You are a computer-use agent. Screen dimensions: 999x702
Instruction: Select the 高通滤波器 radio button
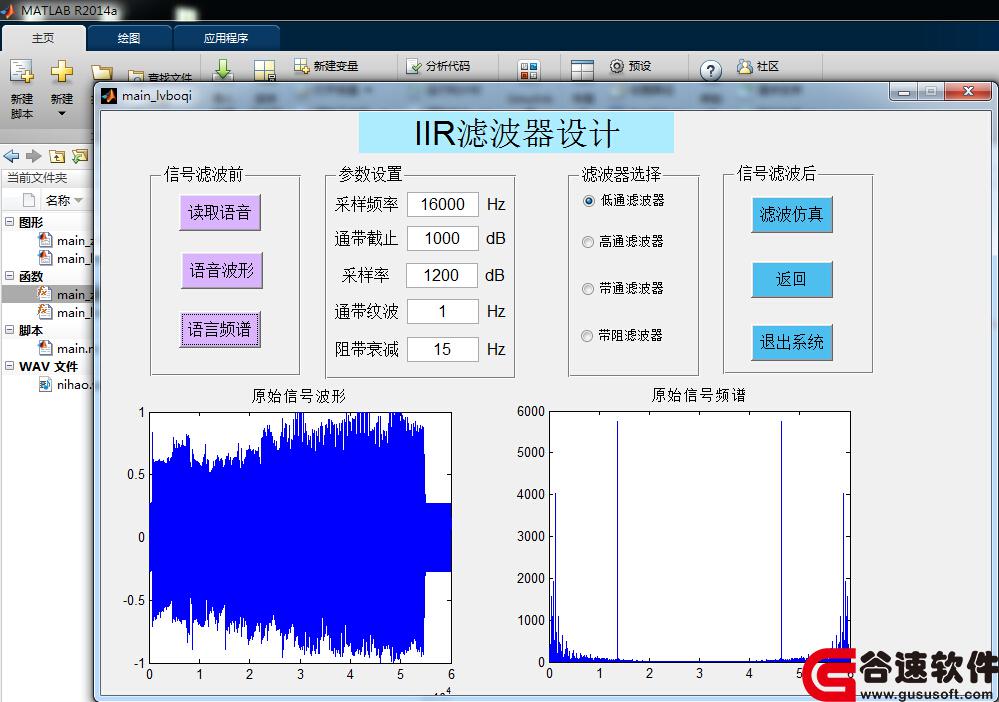click(587, 242)
